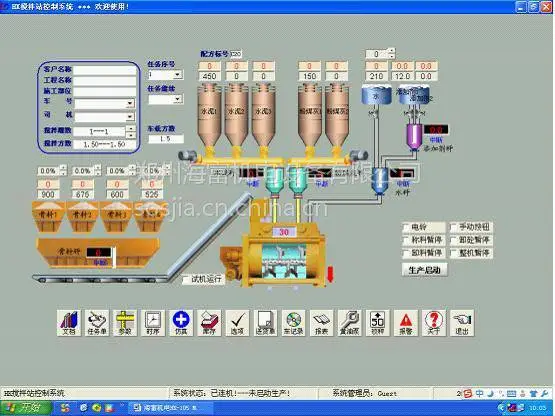Click the 骨料3 aggregate bin
The image size is (555, 416).
point(116,216)
